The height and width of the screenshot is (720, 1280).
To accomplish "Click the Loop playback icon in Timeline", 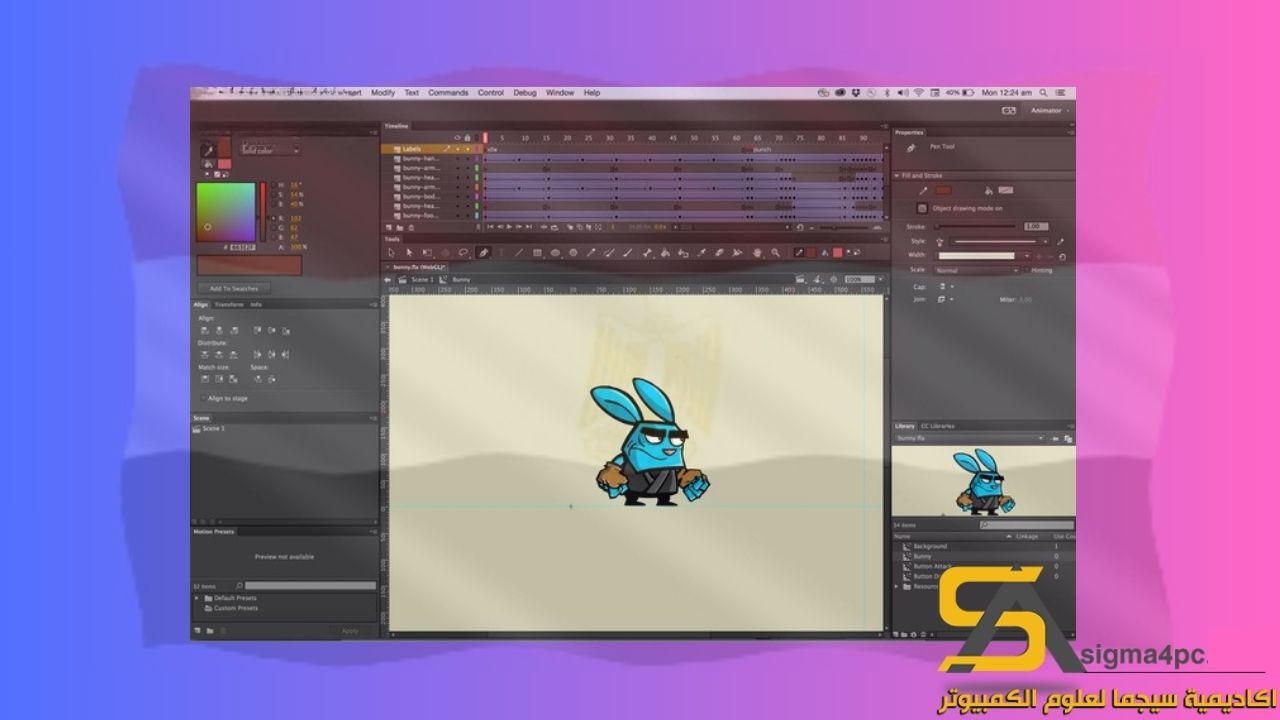I will point(554,227).
